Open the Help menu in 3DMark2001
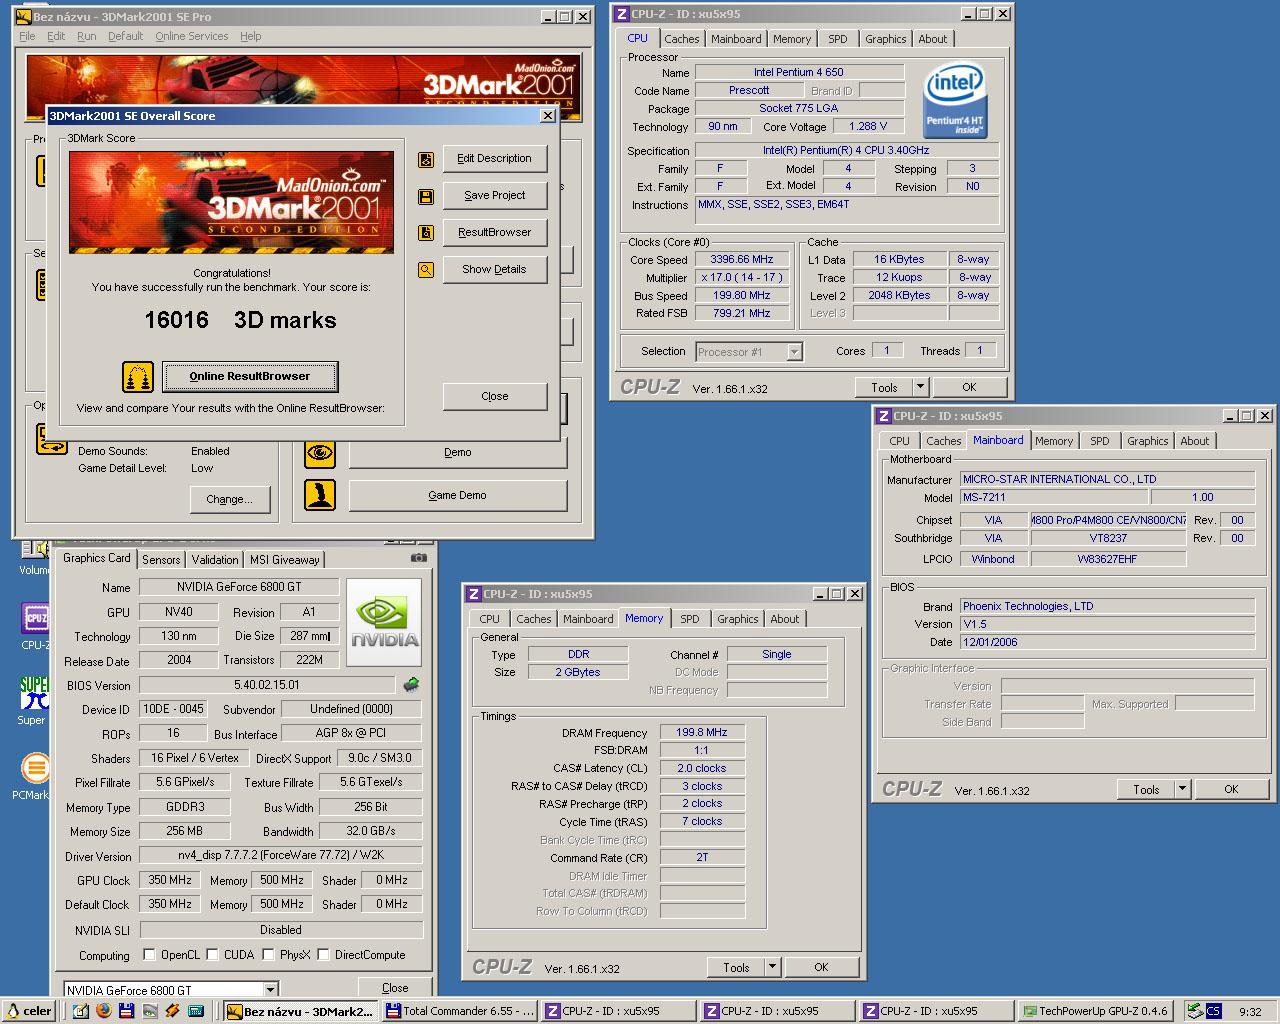 250,36
